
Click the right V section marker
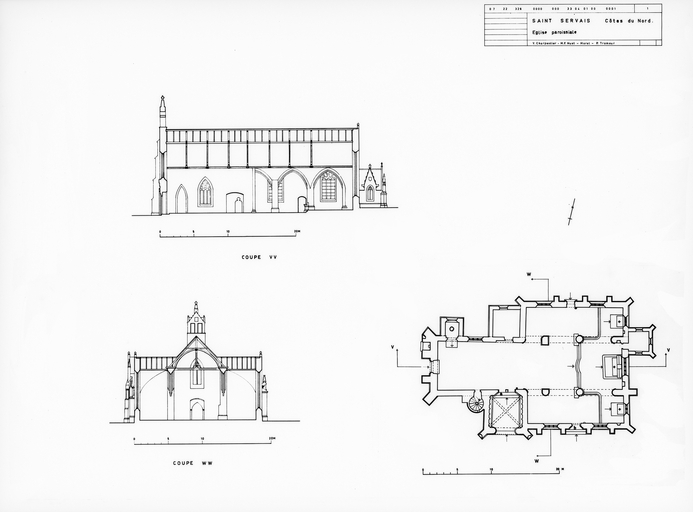(667, 348)
